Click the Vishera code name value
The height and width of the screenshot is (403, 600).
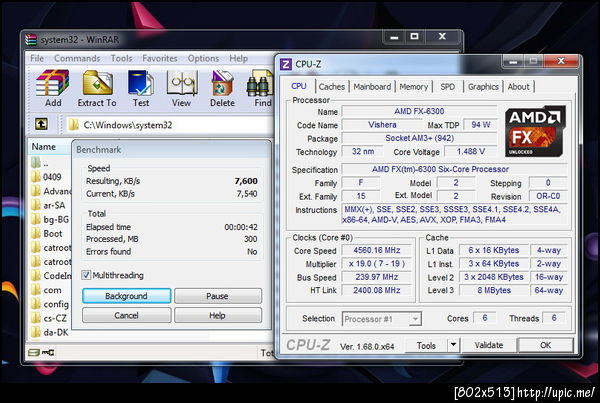click(x=382, y=125)
